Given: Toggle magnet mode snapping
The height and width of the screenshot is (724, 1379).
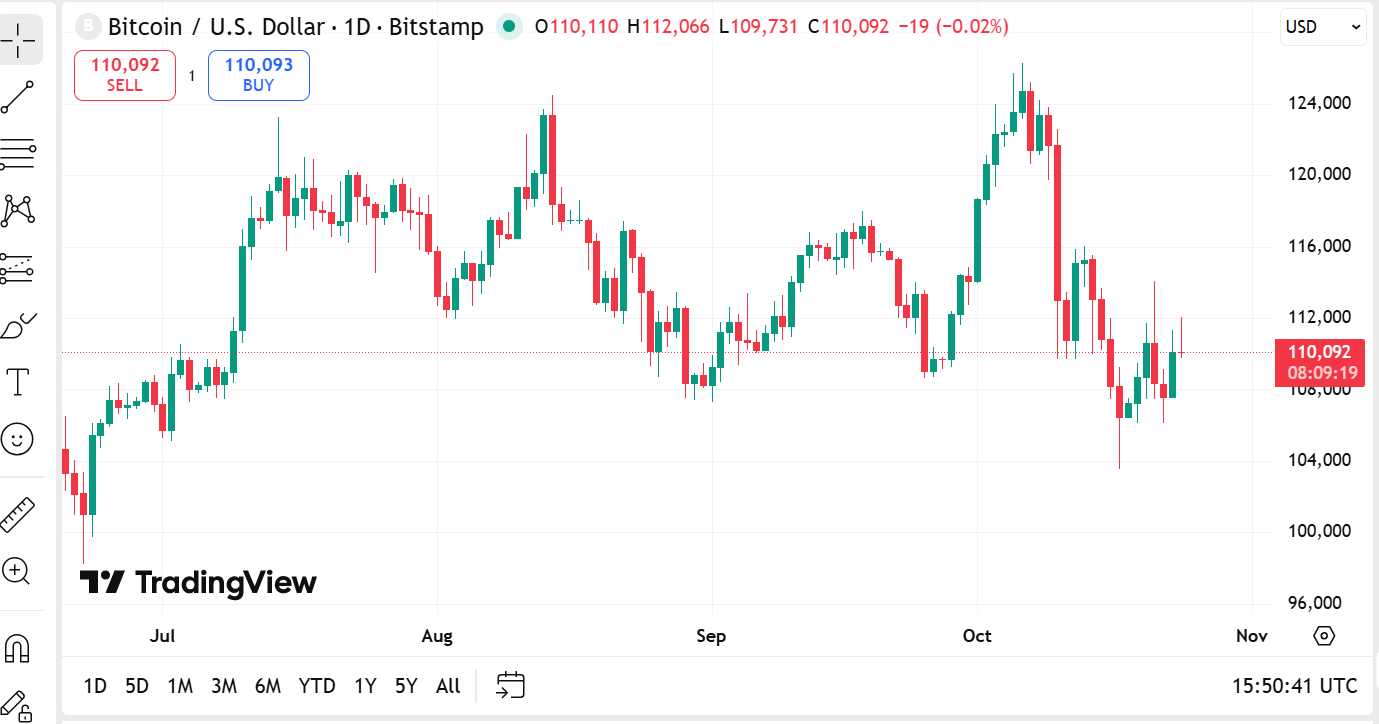Looking at the screenshot, I should [18, 649].
